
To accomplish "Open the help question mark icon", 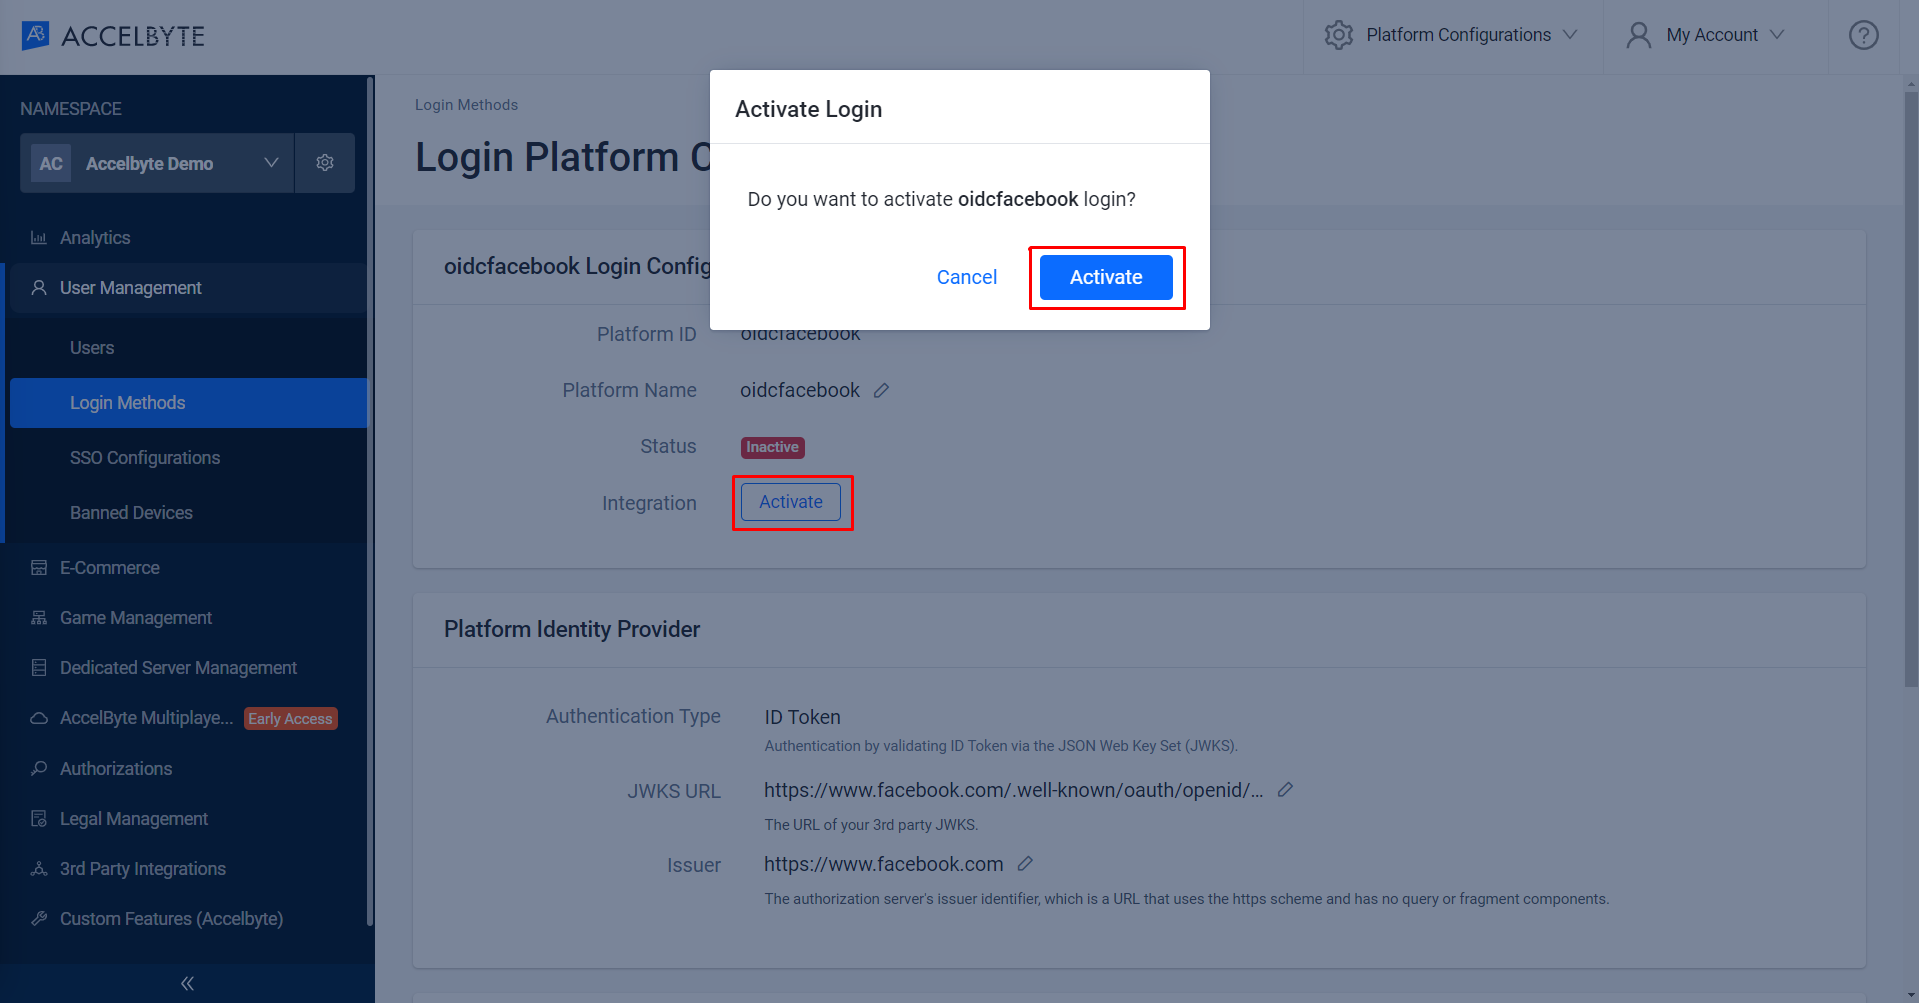I will [x=1863, y=35].
